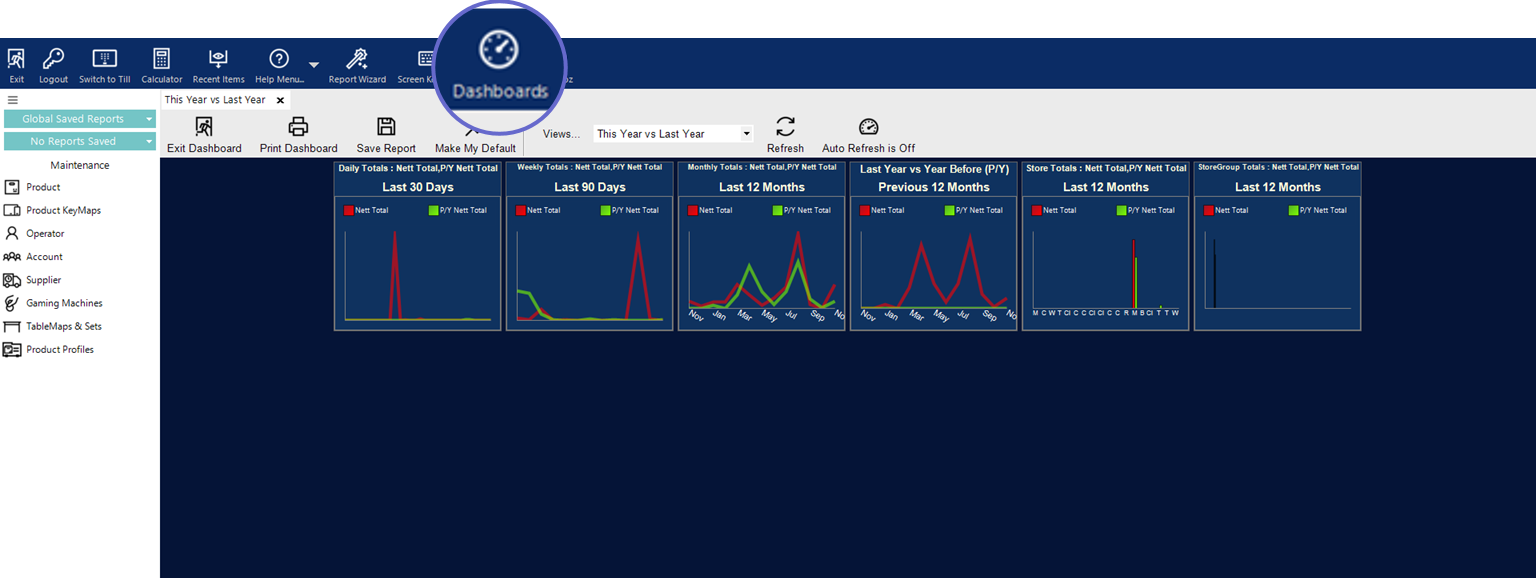1536x578 pixels.
Task: Click the Save Report disk icon
Action: pyautogui.click(x=386, y=127)
